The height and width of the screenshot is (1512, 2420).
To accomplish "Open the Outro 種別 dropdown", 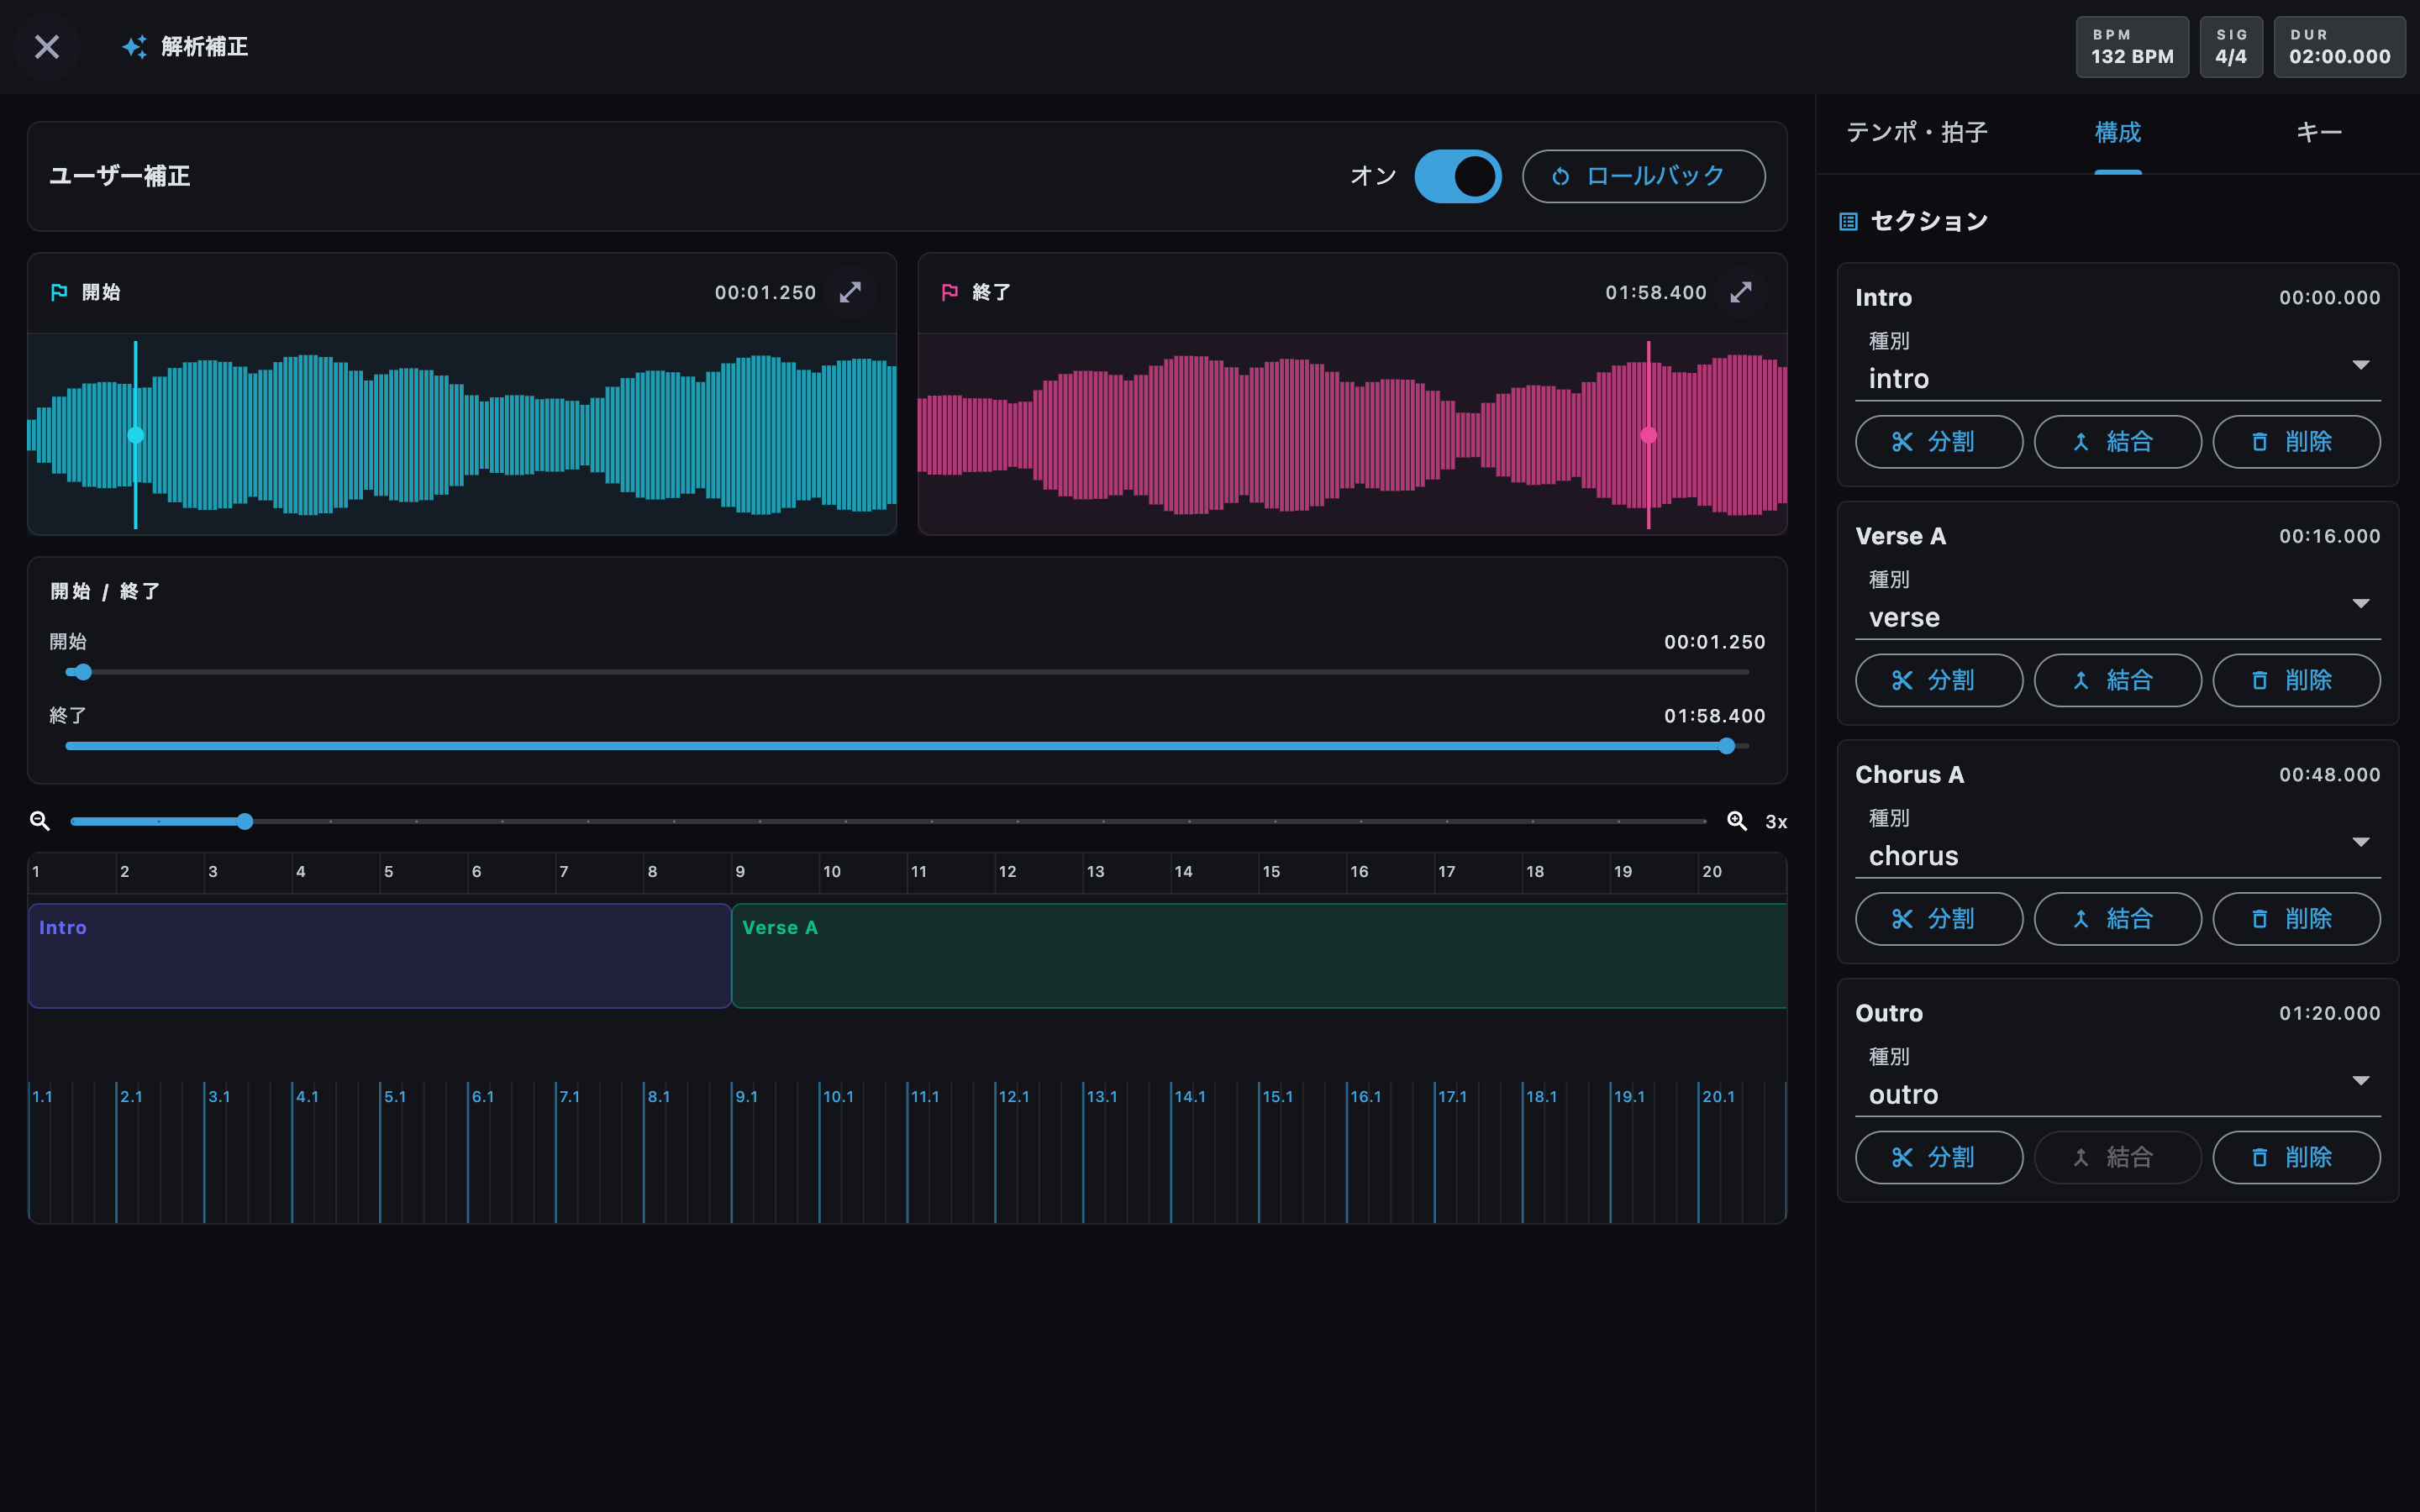I will click(x=2117, y=1081).
